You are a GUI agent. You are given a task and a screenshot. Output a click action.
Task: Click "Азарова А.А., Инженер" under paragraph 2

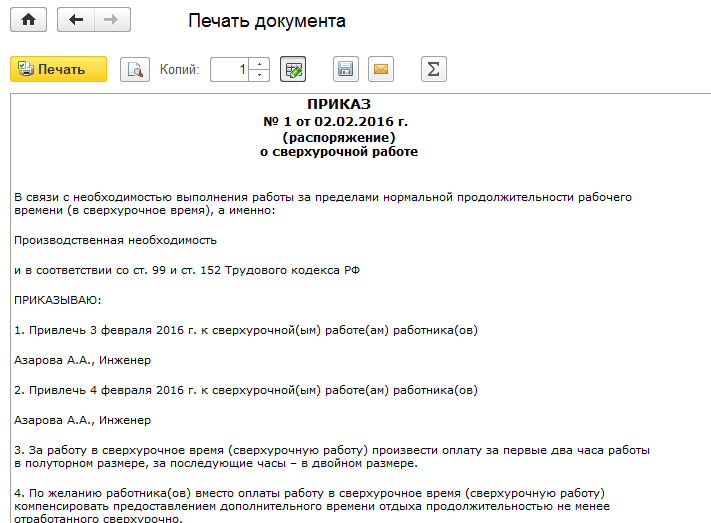83,420
